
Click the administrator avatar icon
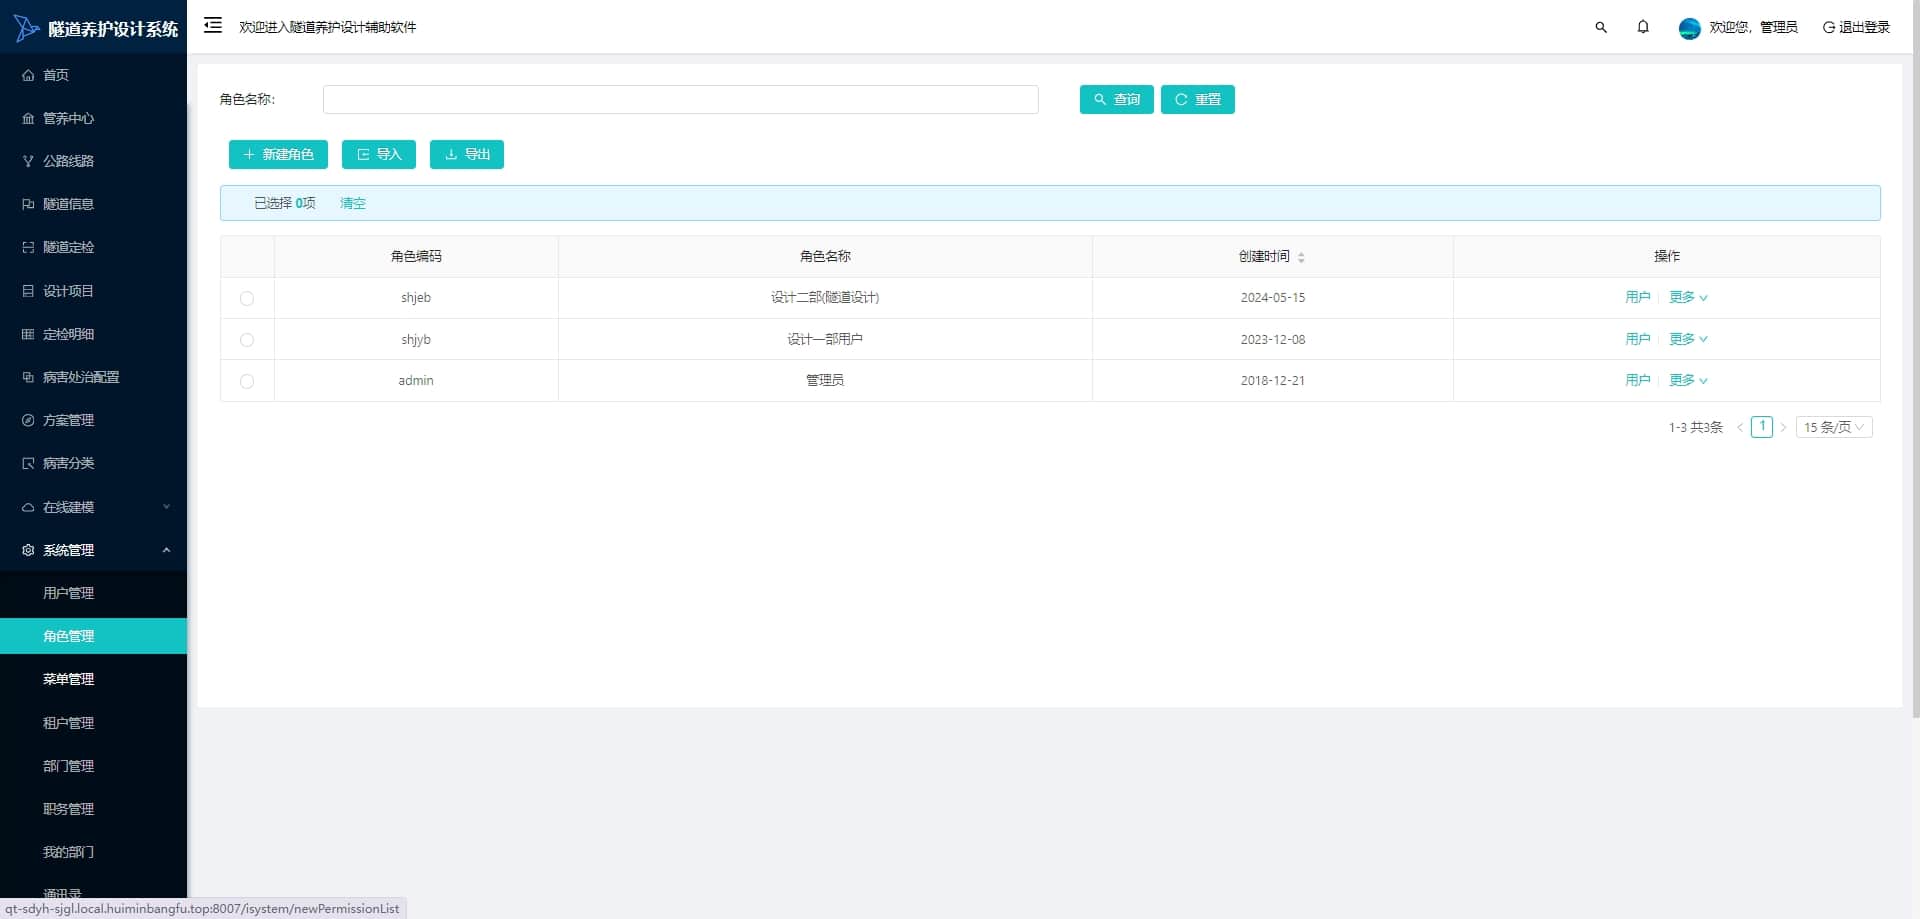coord(1690,28)
